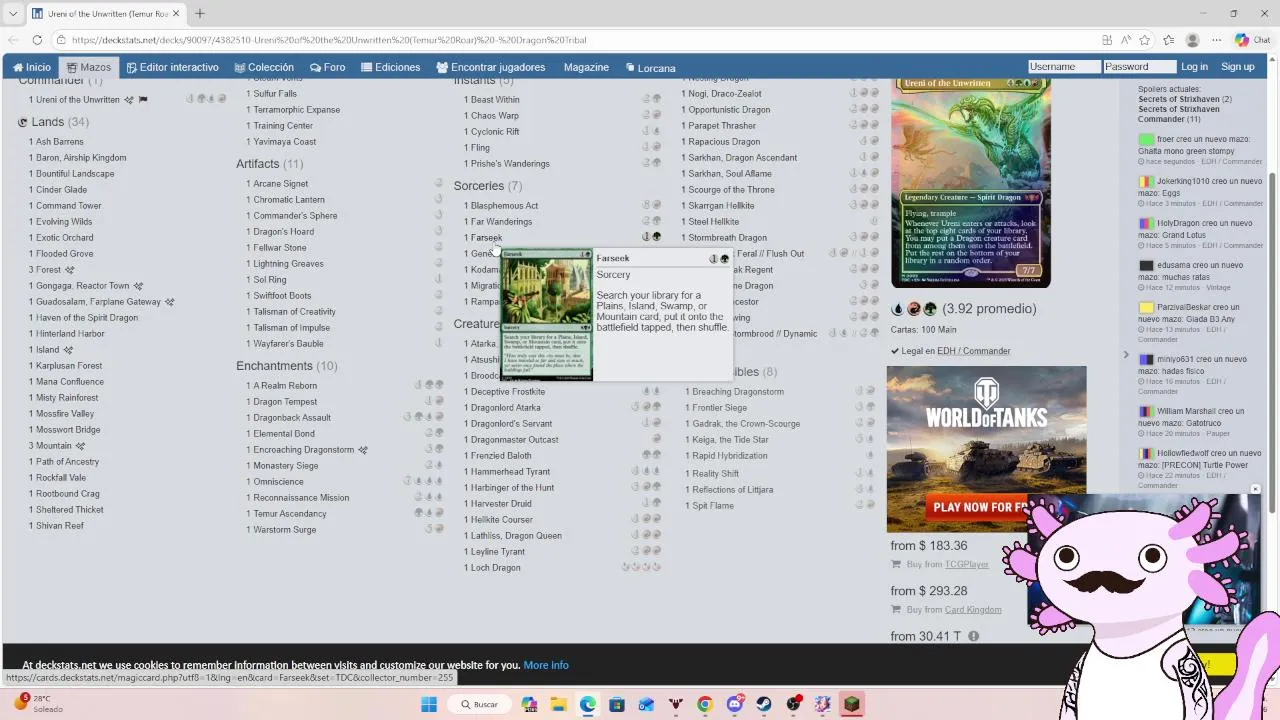Screen dimensions: 1280x720
Task: Open the tab search dropdown arrow
Action: [x=13, y=14]
